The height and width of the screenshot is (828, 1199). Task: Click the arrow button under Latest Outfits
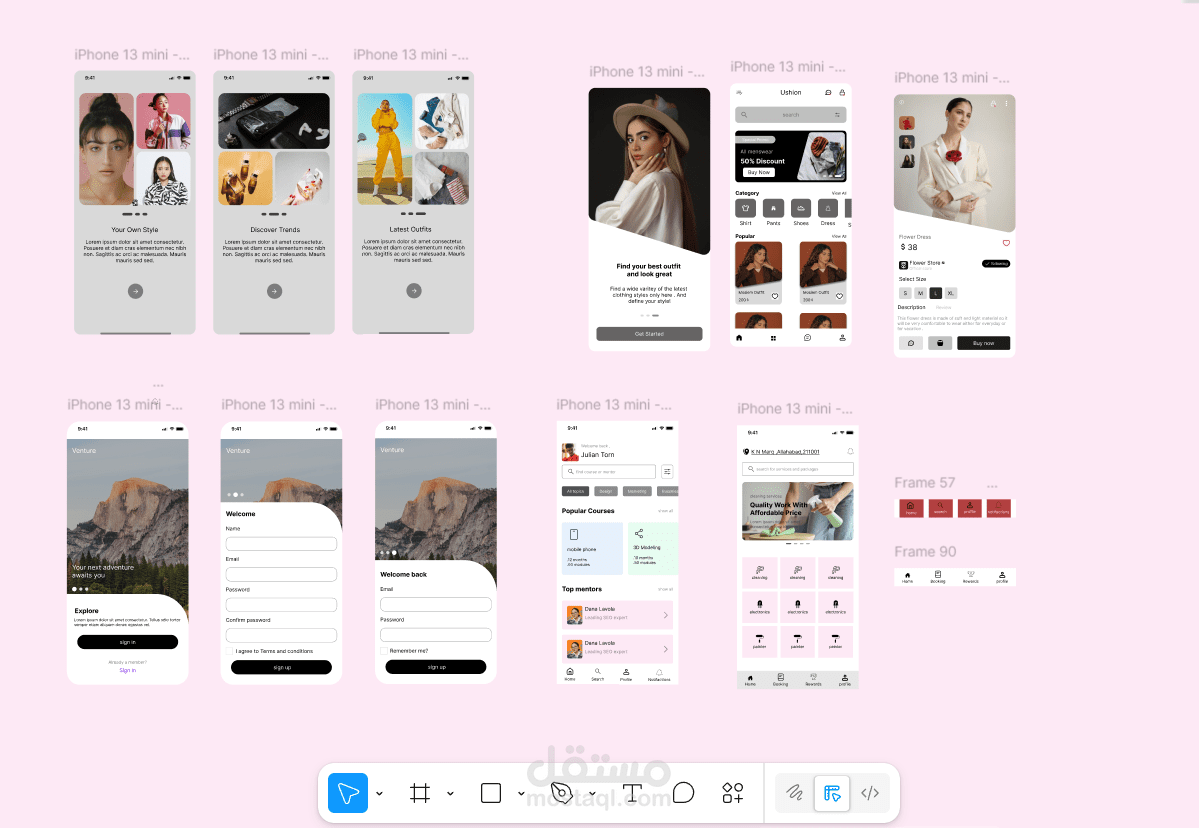click(x=414, y=291)
